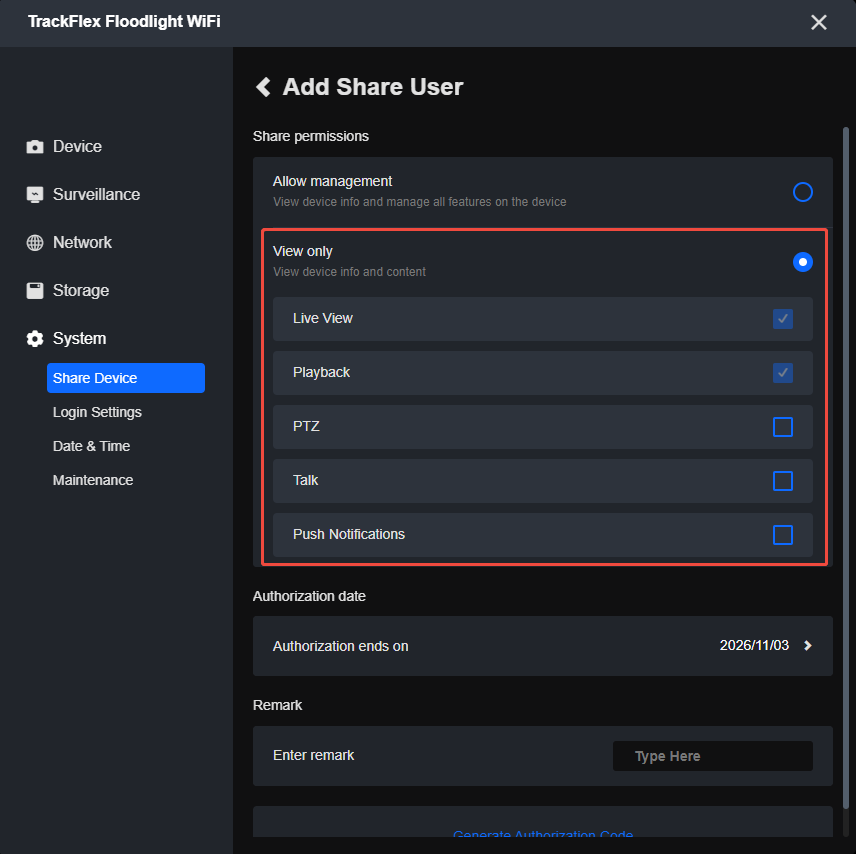Click the PTZ row label
Viewport: 856px width, 854px height.
point(306,426)
